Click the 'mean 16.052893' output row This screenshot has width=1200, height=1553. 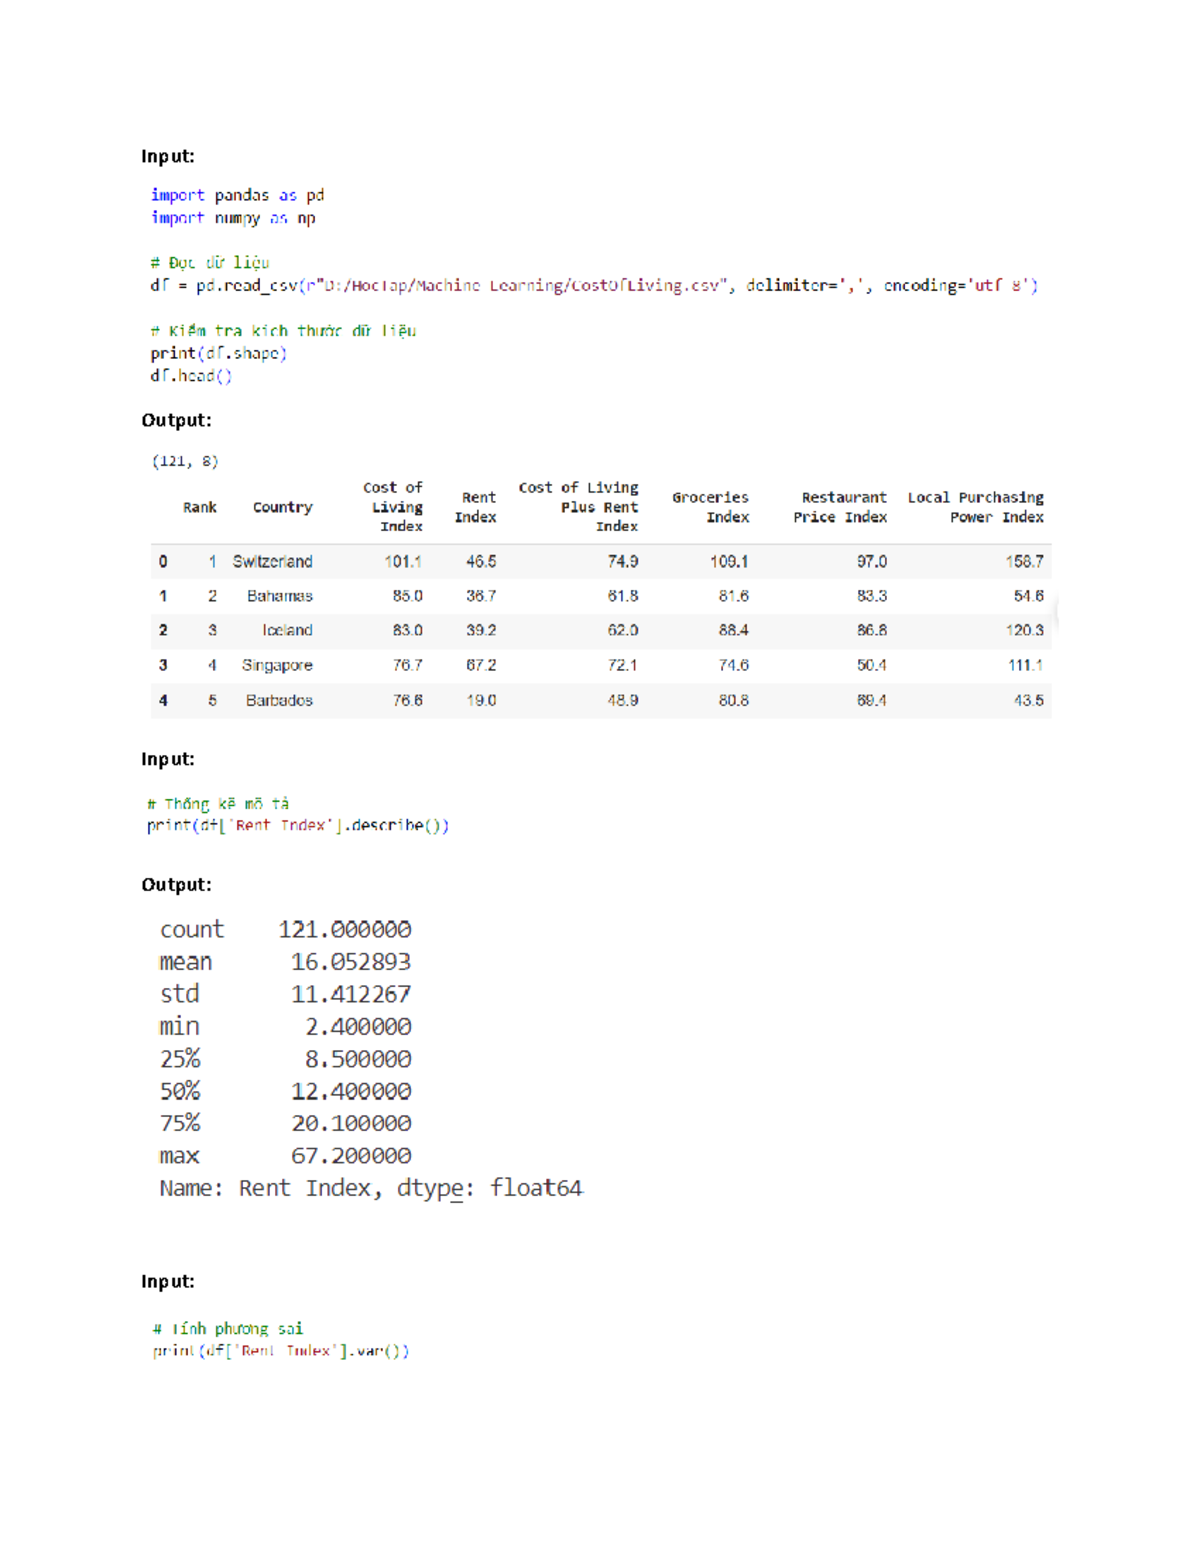(286, 962)
